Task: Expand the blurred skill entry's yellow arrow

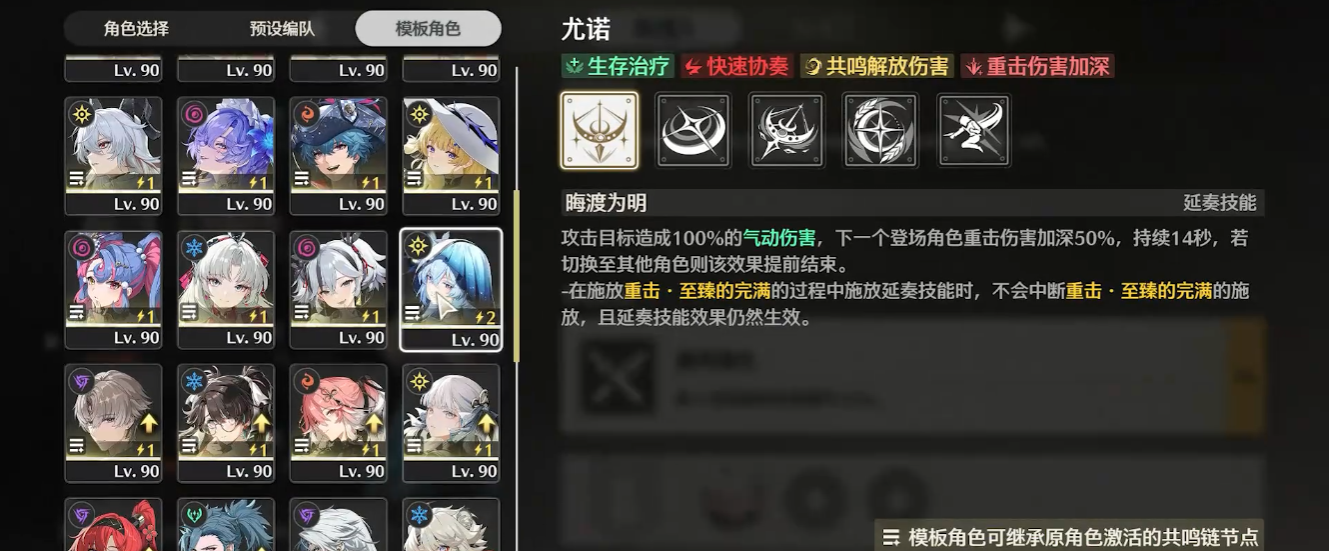Action: [1244, 376]
